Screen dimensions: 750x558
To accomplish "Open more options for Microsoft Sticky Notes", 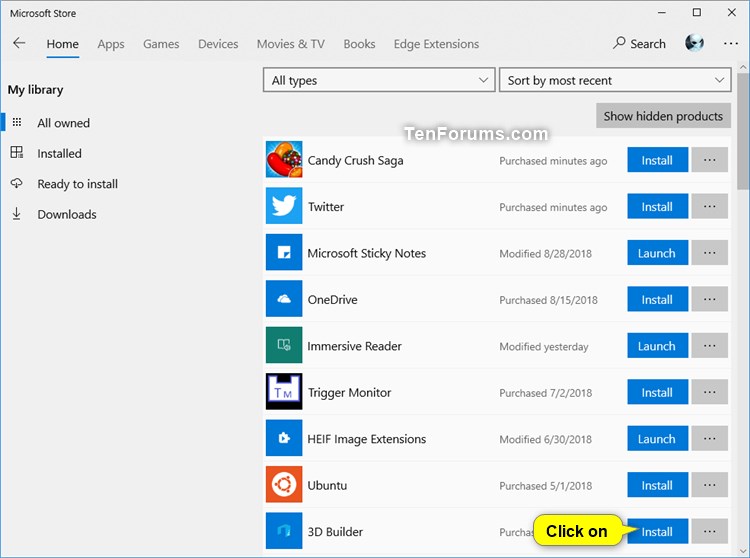I will point(710,252).
